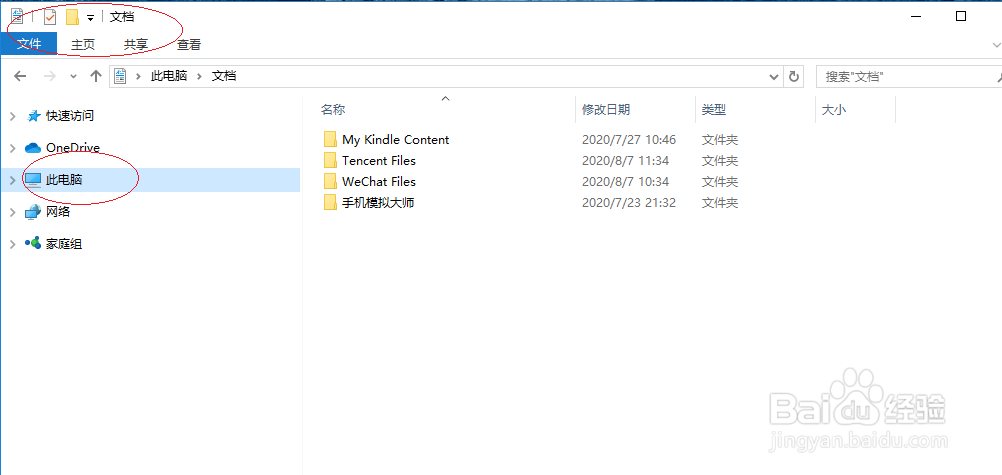Click the My Kindle Content folder icon
The image size is (1002, 475).
click(330, 139)
